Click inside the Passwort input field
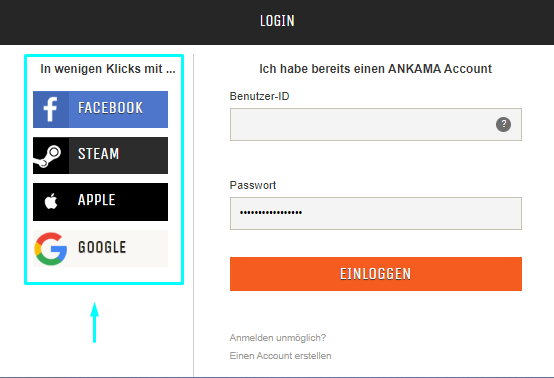The width and height of the screenshot is (554, 378). point(376,213)
